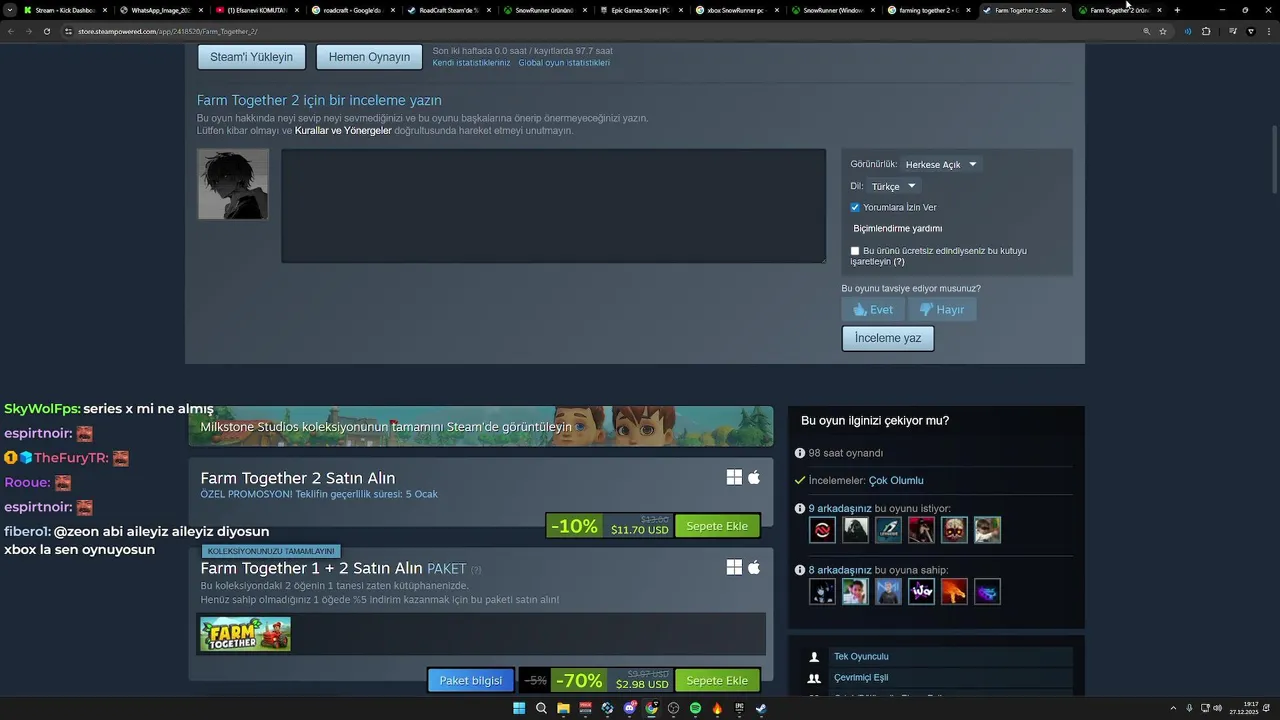Click the thumbs-up Evet recommend button
The height and width of the screenshot is (720, 1280).
click(x=873, y=309)
